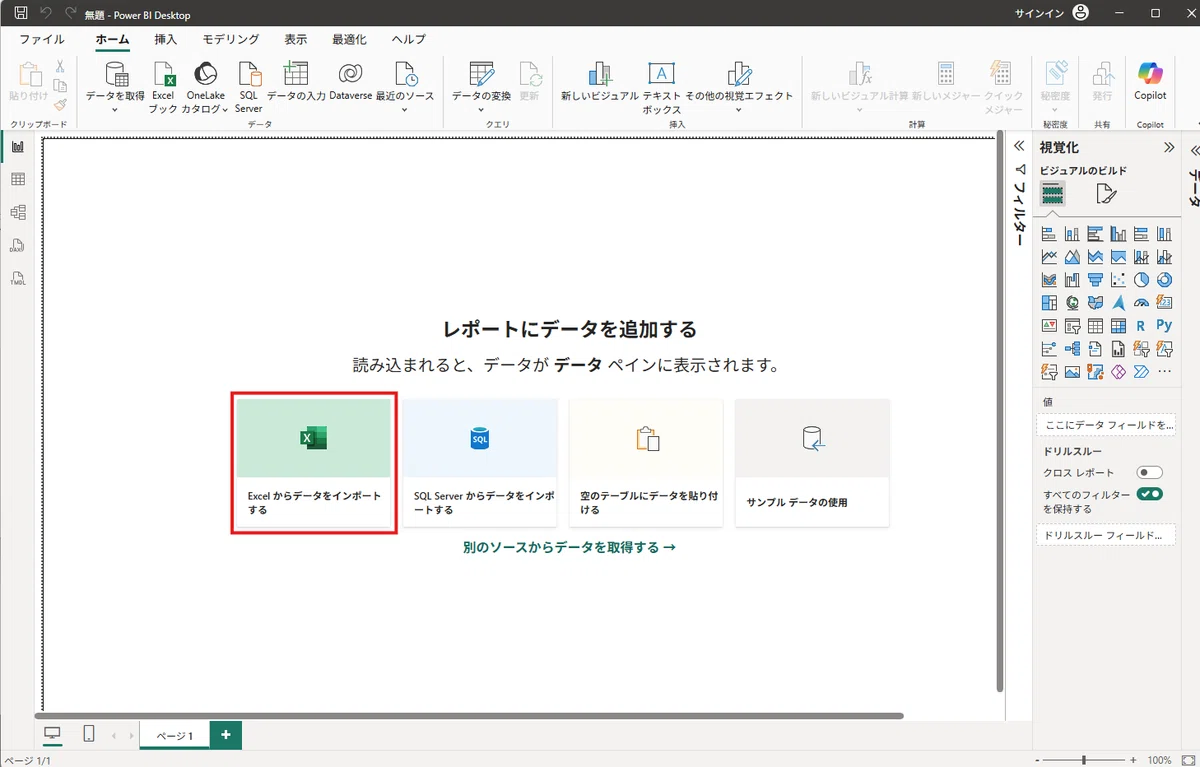This screenshot has height=767, width=1200.
Task: Click the zoom slider handle
Action: 1083,760
